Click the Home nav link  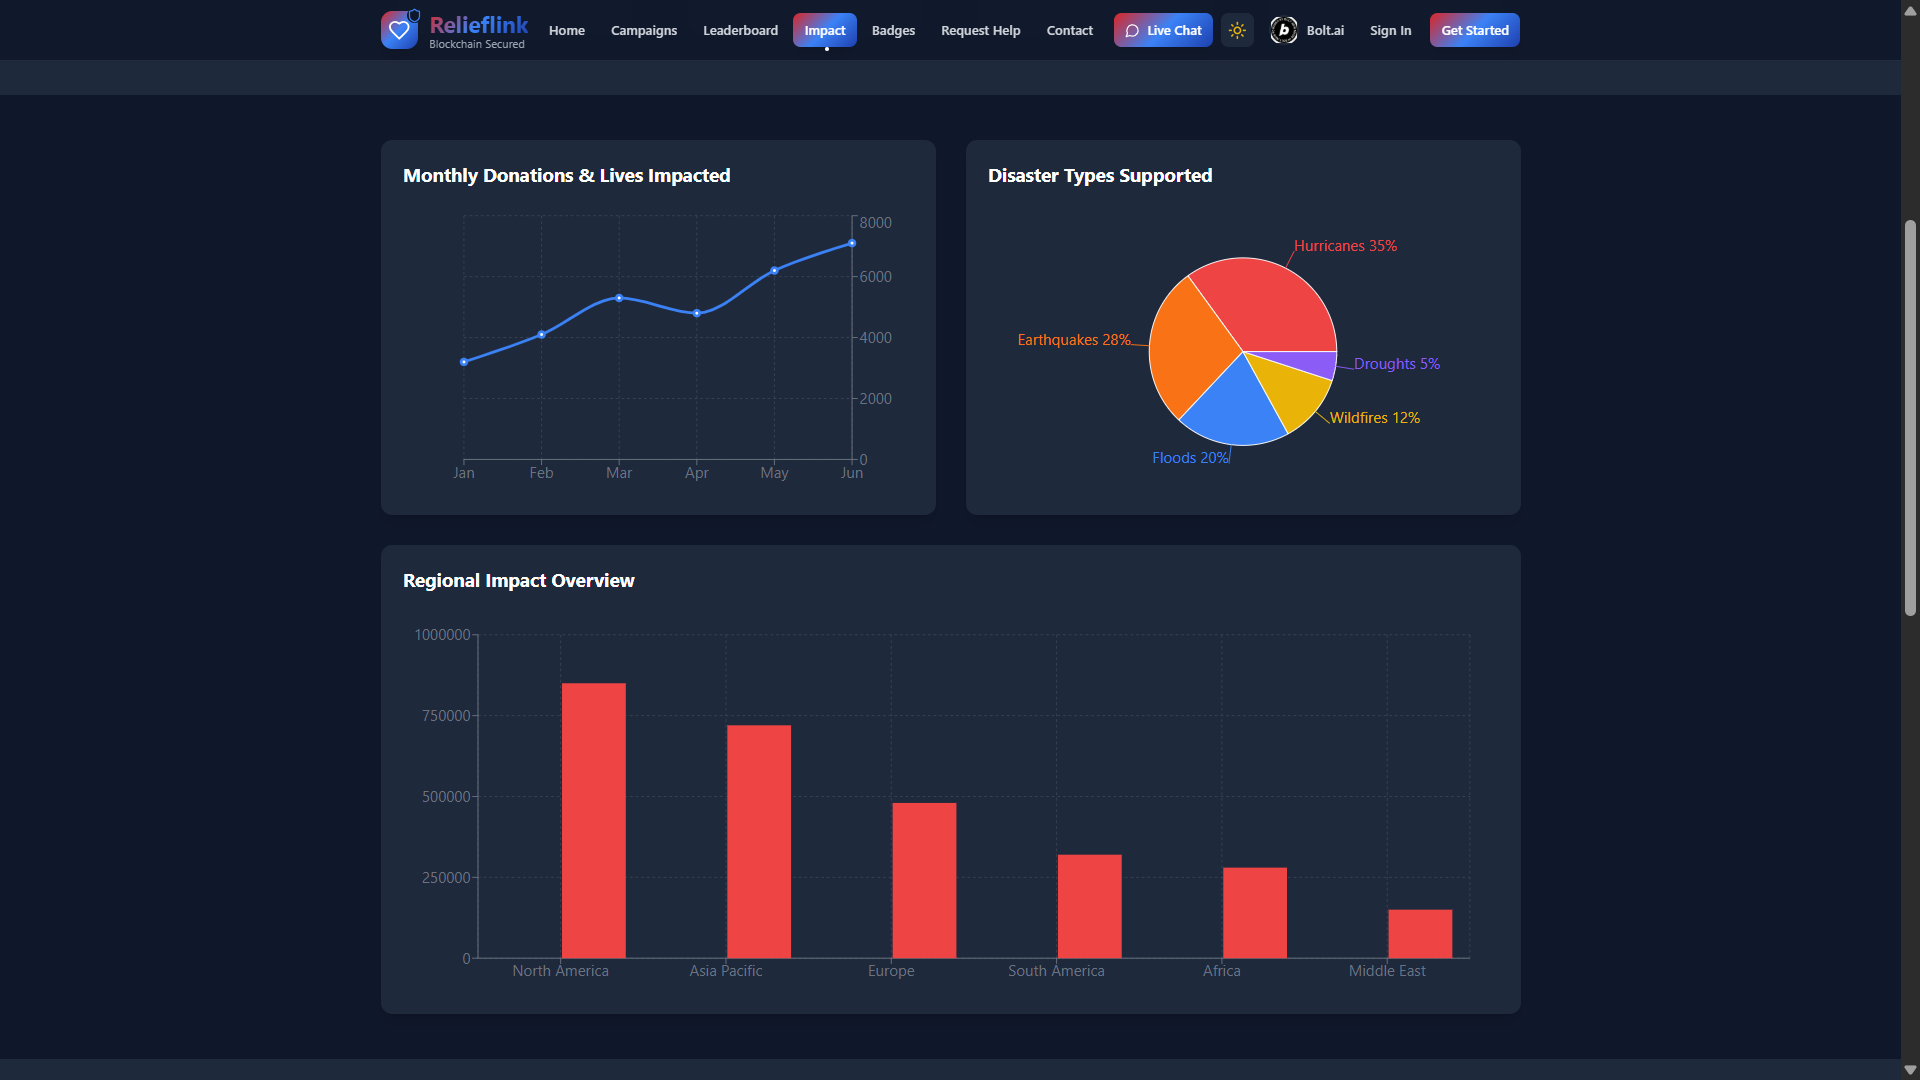[x=566, y=30]
